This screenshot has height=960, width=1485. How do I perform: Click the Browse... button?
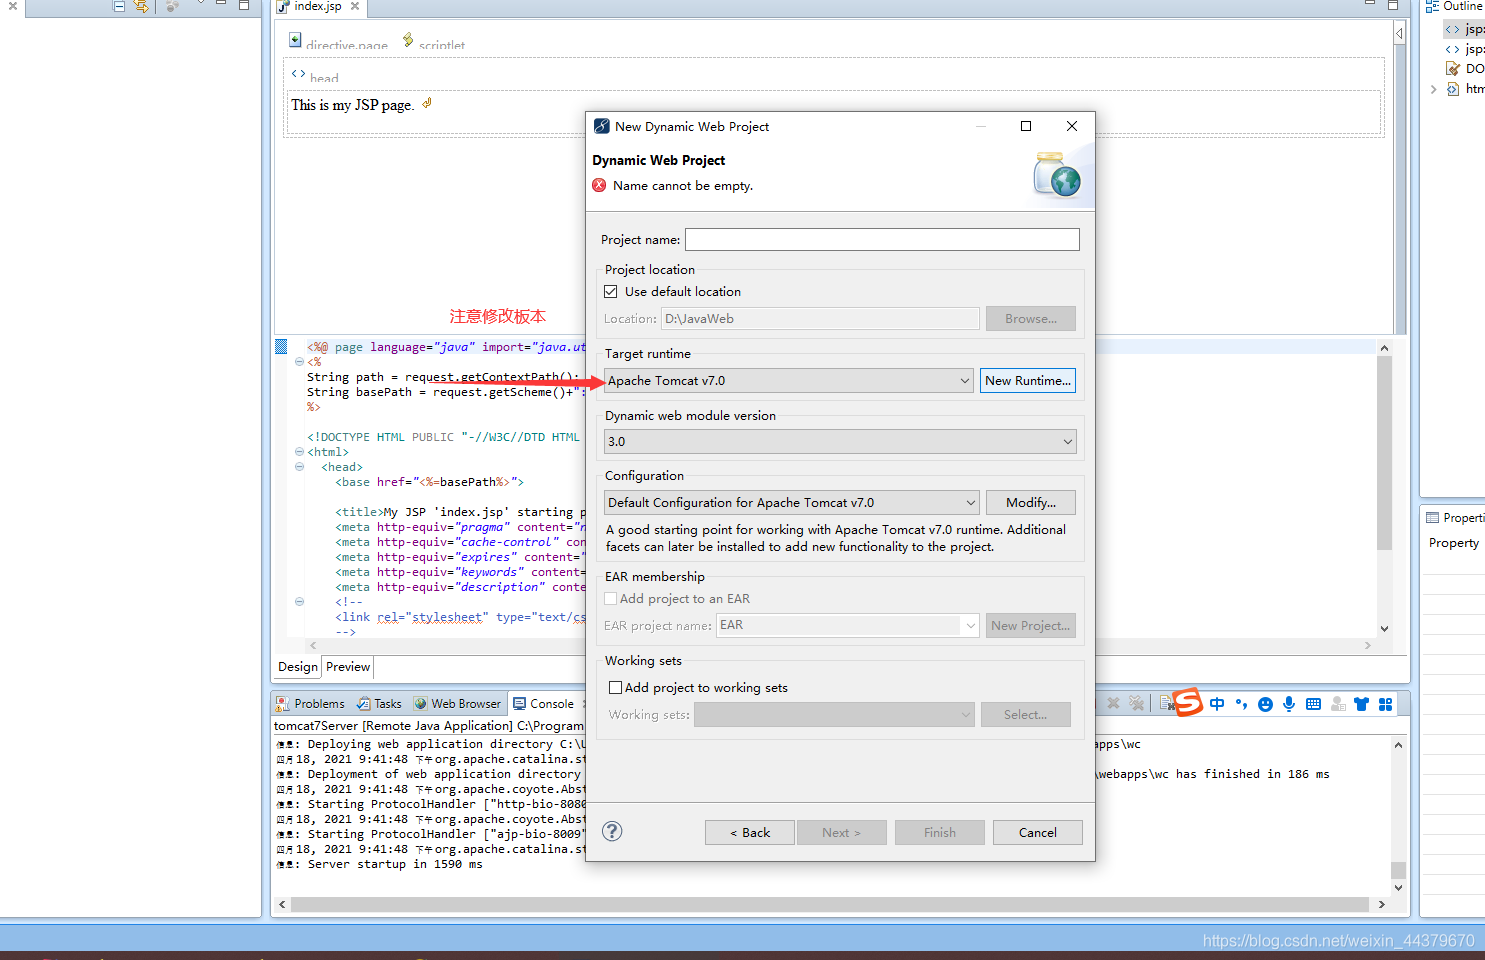click(1031, 319)
